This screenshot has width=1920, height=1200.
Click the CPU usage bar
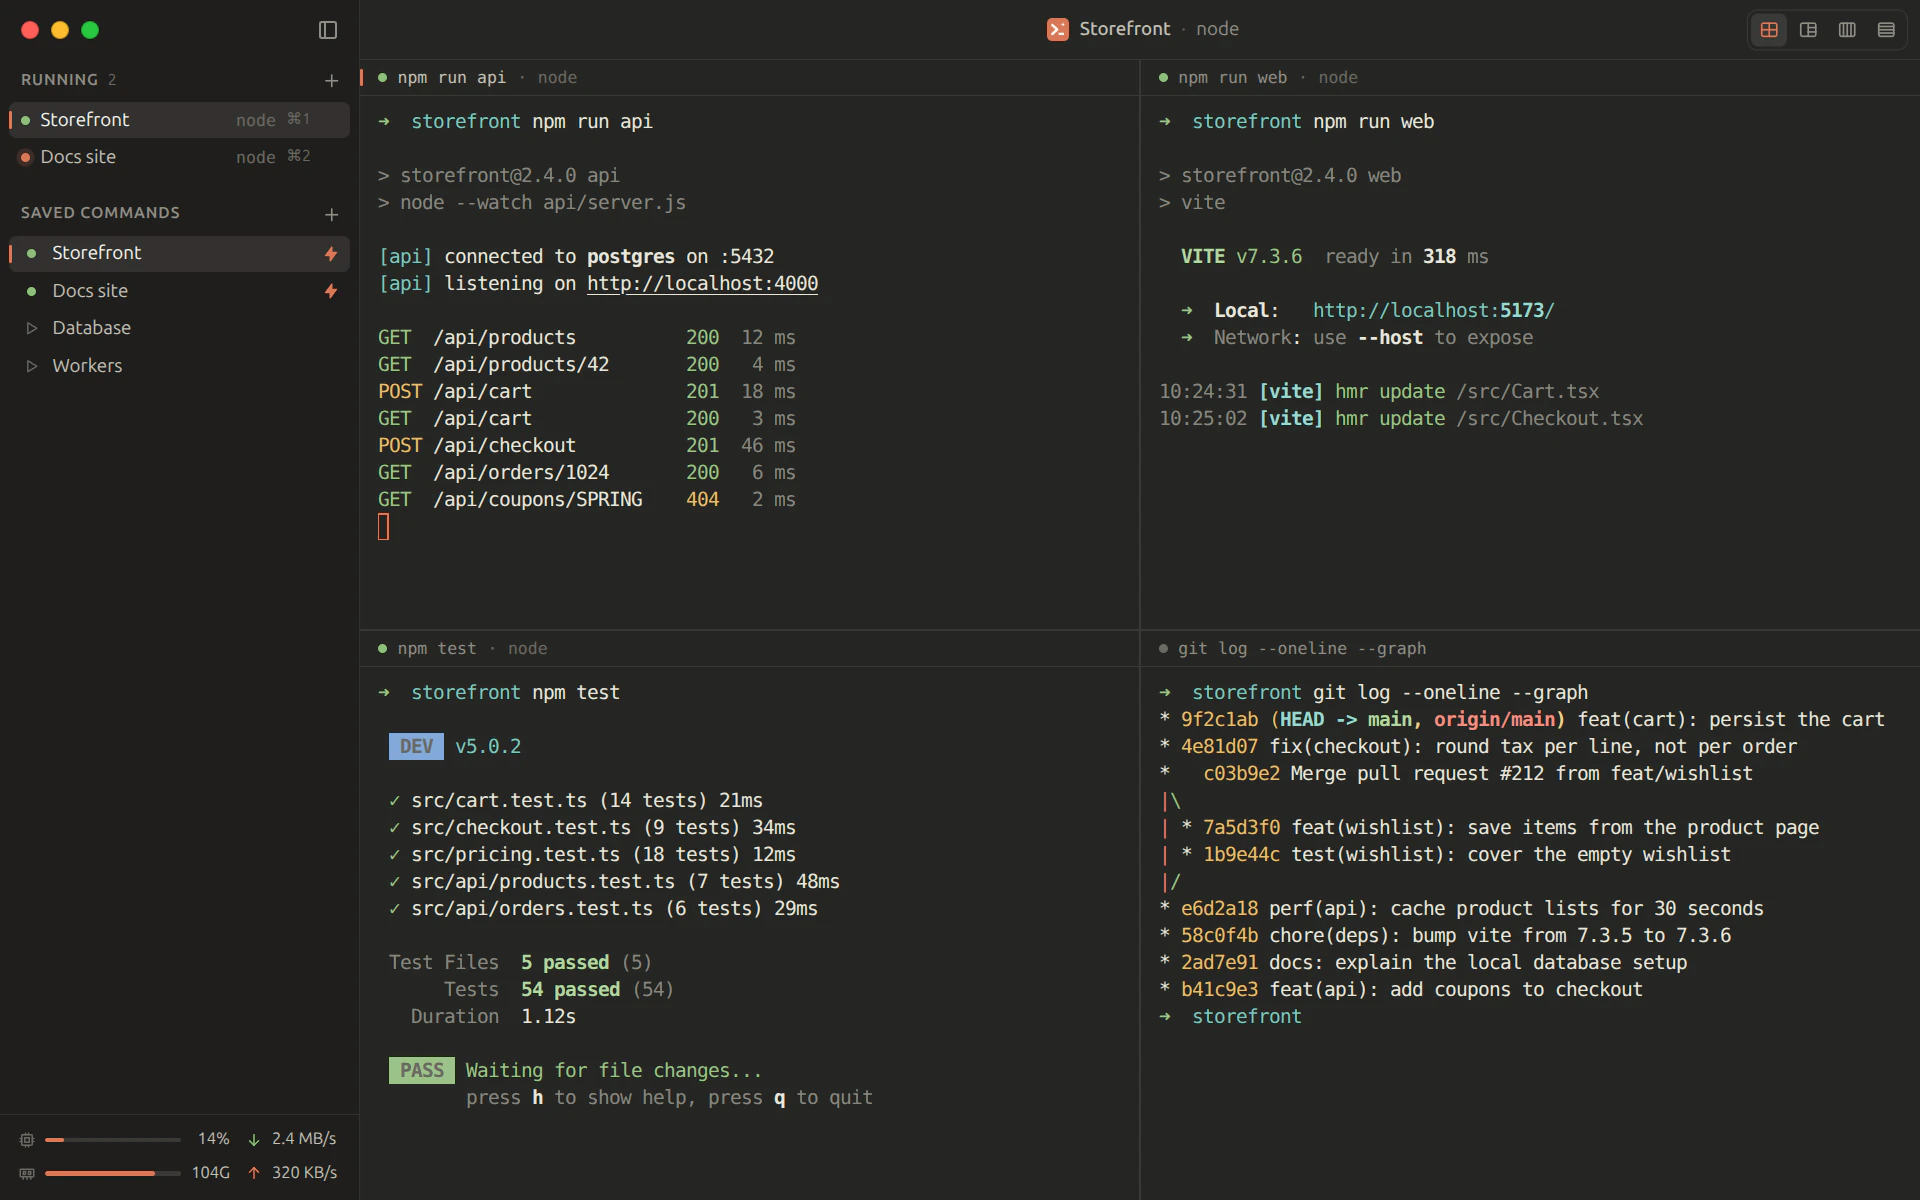pos(112,1139)
